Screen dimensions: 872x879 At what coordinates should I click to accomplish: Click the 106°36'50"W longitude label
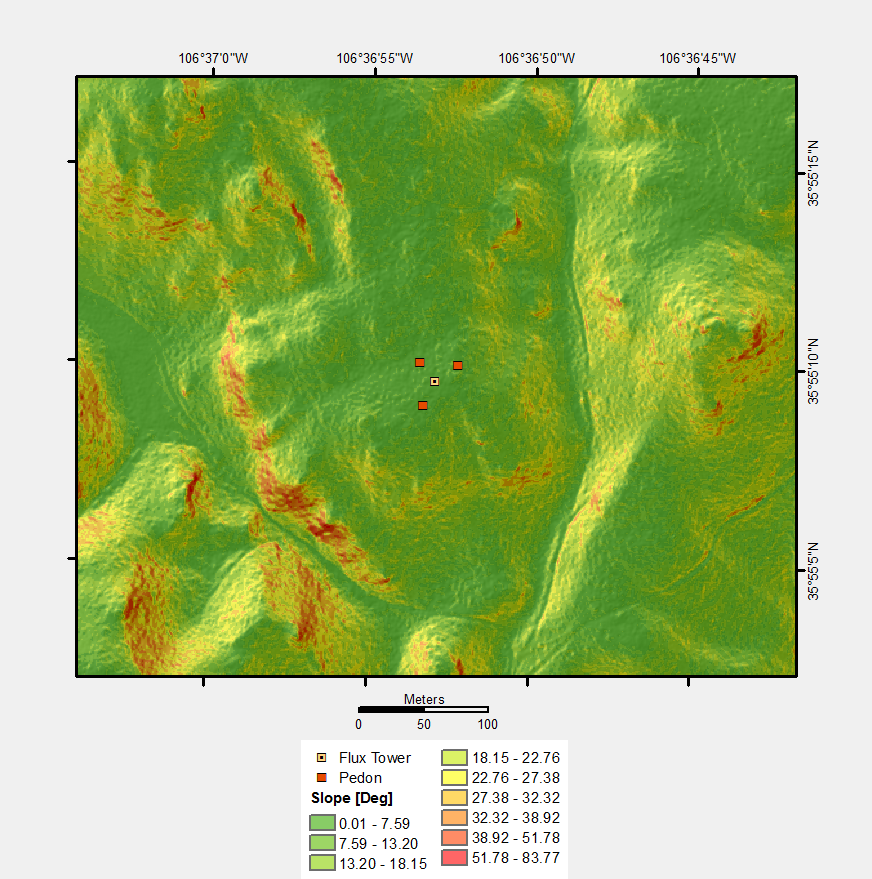click(x=536, y=58)
